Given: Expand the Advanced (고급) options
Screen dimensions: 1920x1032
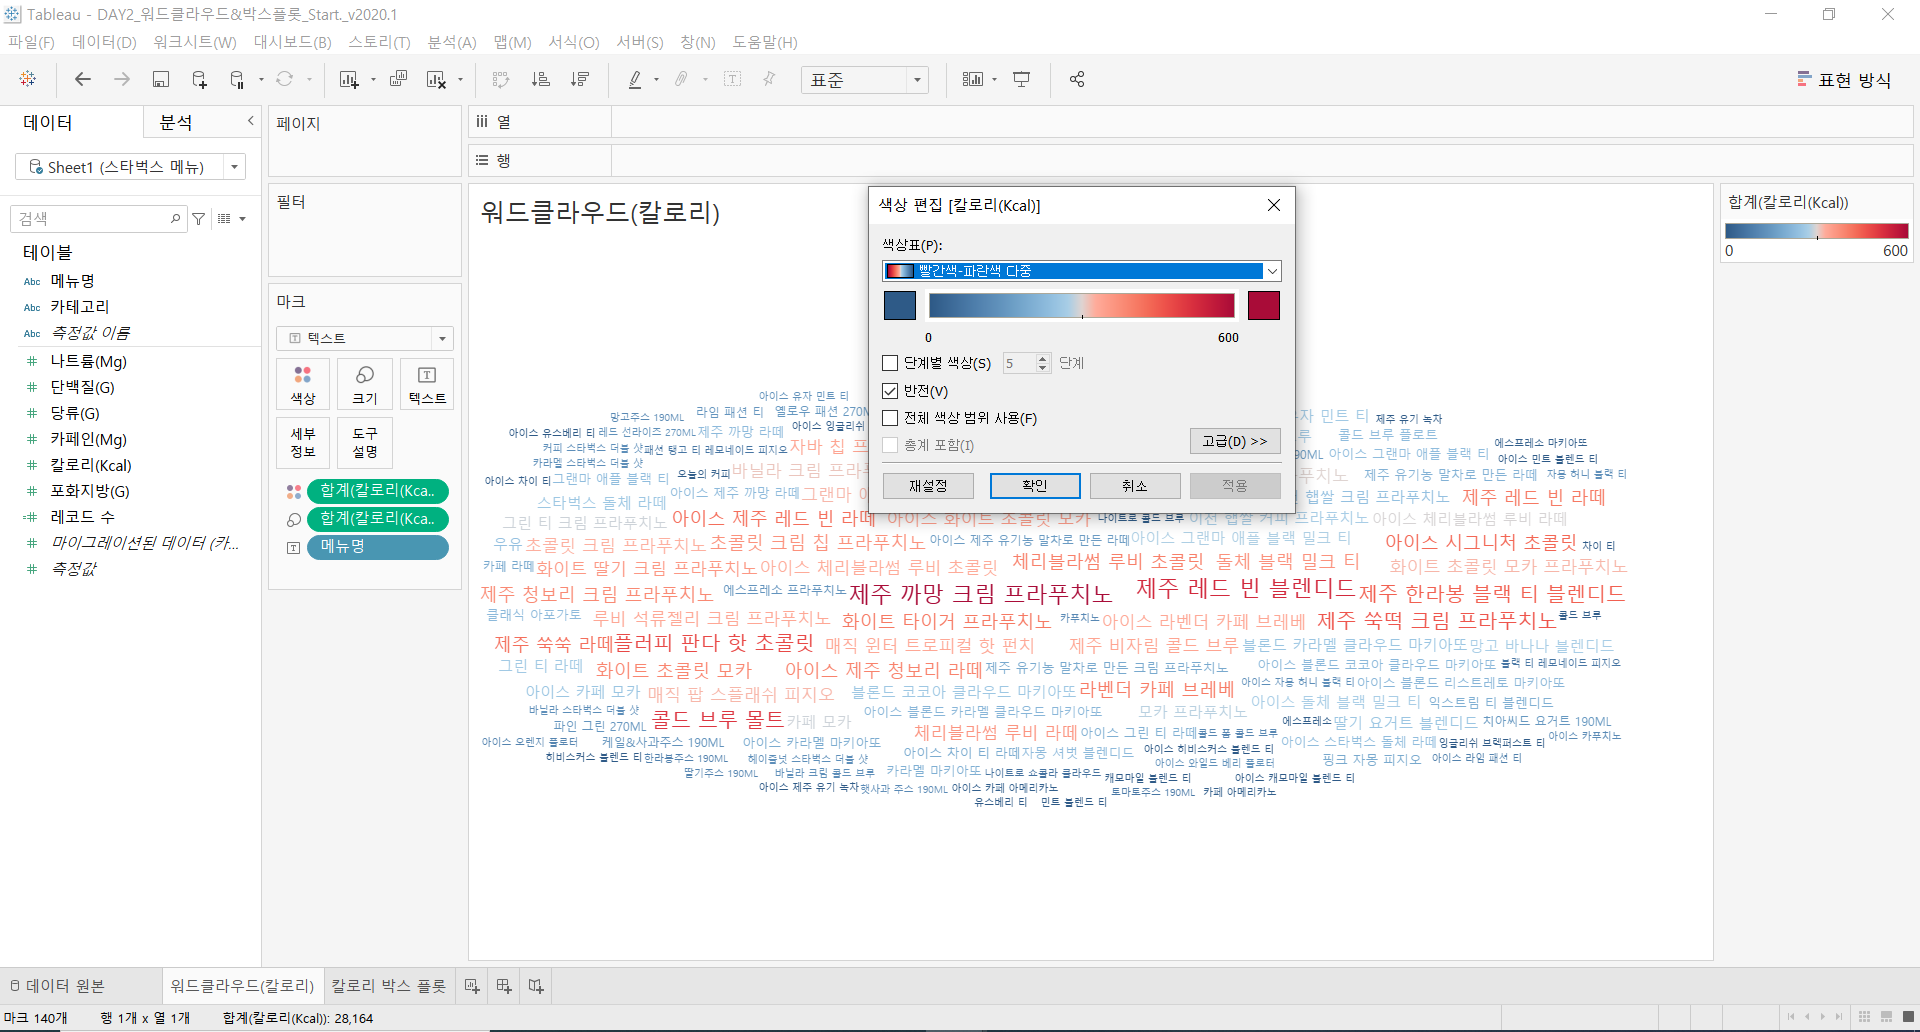Looking at the screenshot, I should [x=1235, y=441].
